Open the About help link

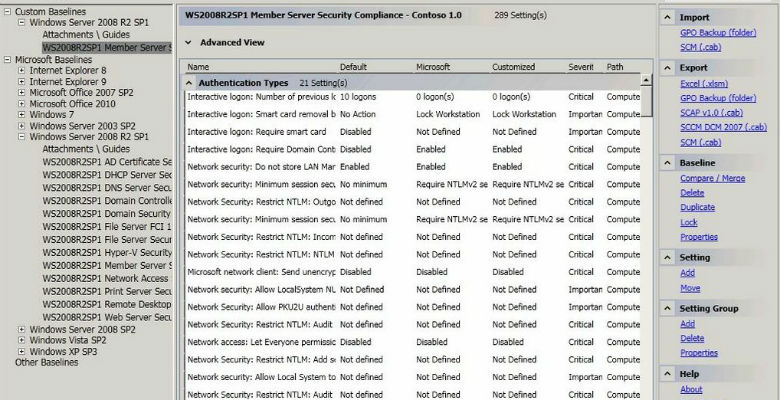point(691,390)
